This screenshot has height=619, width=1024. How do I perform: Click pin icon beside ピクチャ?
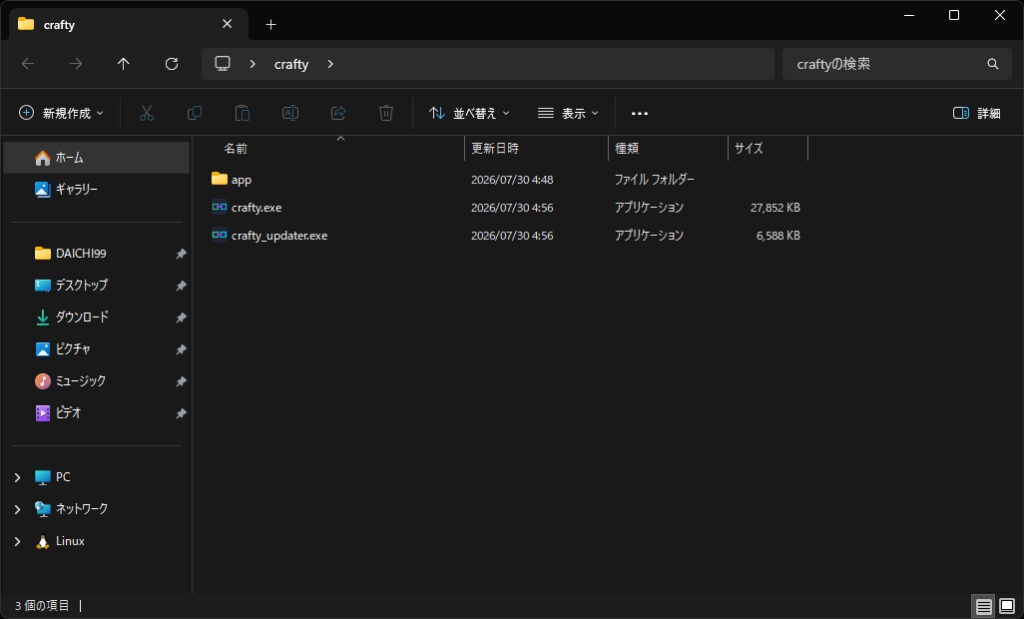click(x=181, y=349)
